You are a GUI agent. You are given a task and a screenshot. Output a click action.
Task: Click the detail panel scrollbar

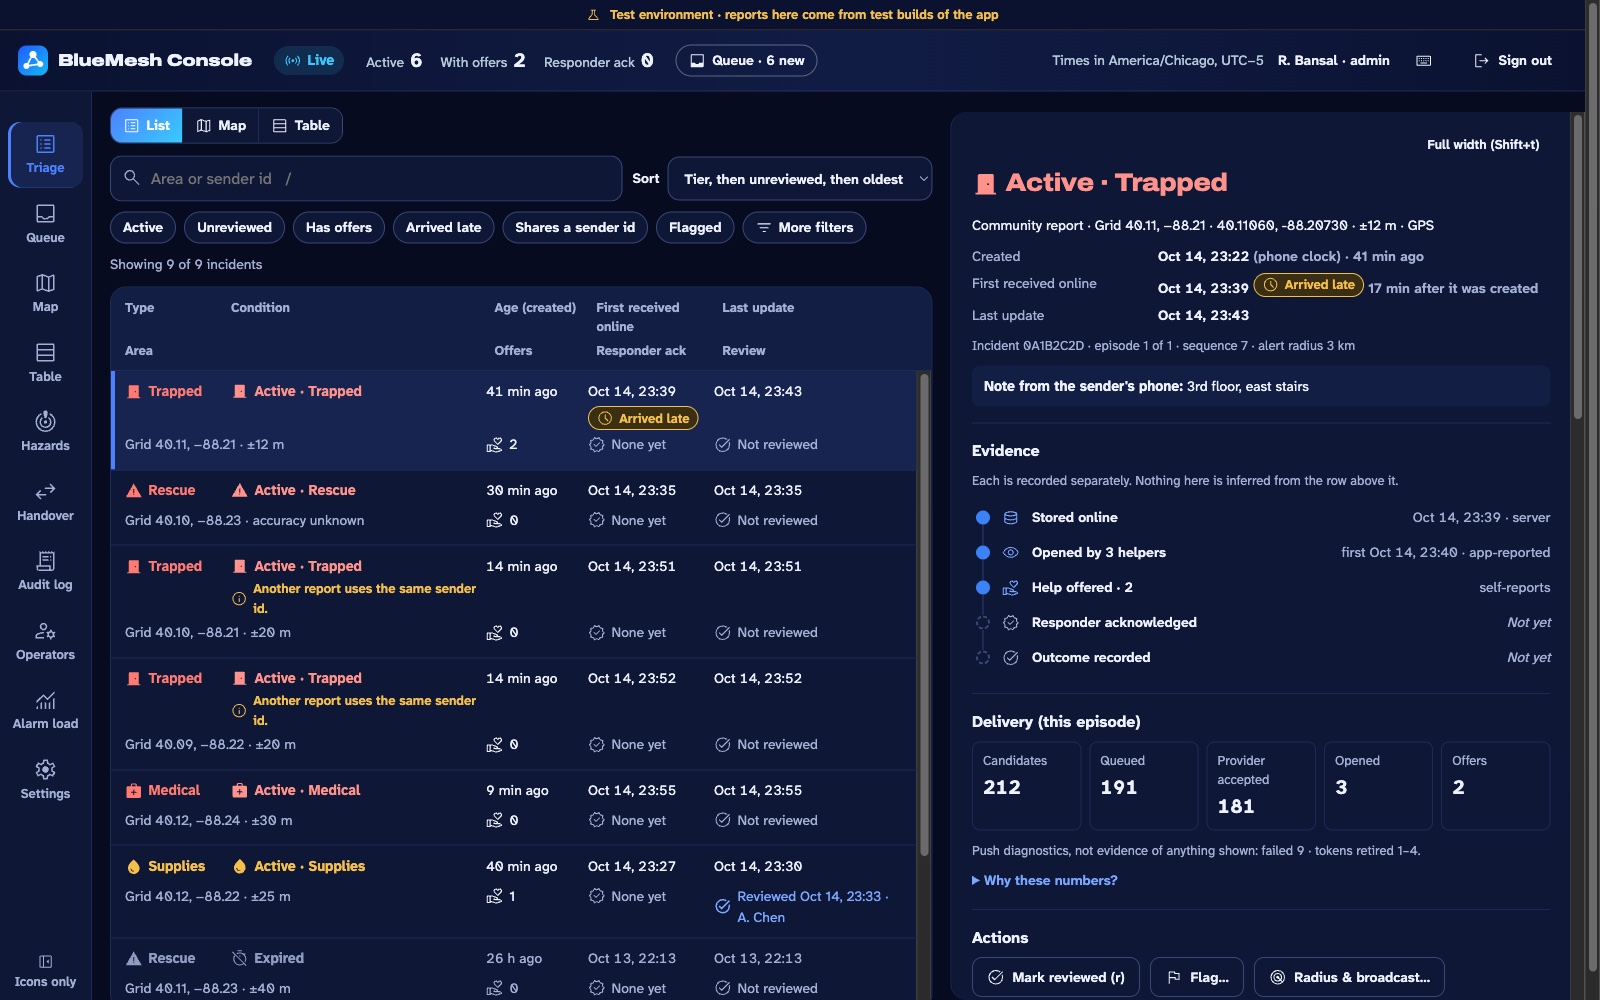click(x=1577, y=265)
